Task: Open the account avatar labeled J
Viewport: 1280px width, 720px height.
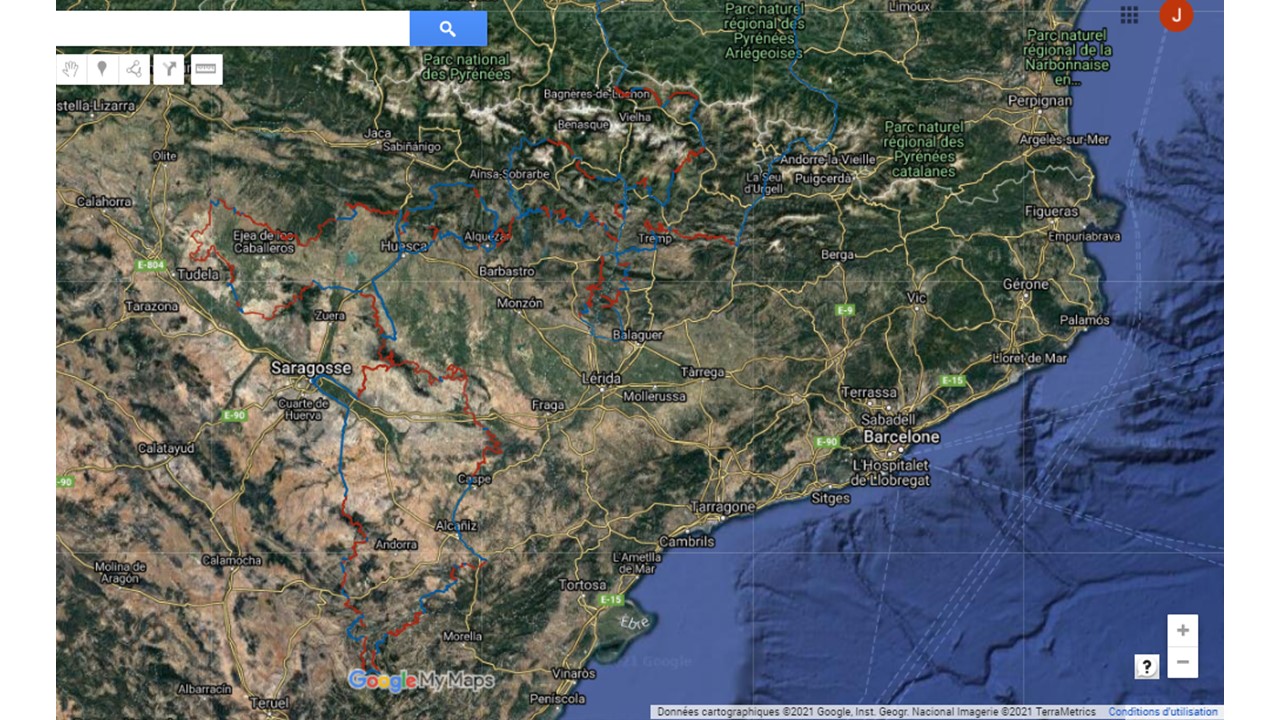Action: point(1176,15)
